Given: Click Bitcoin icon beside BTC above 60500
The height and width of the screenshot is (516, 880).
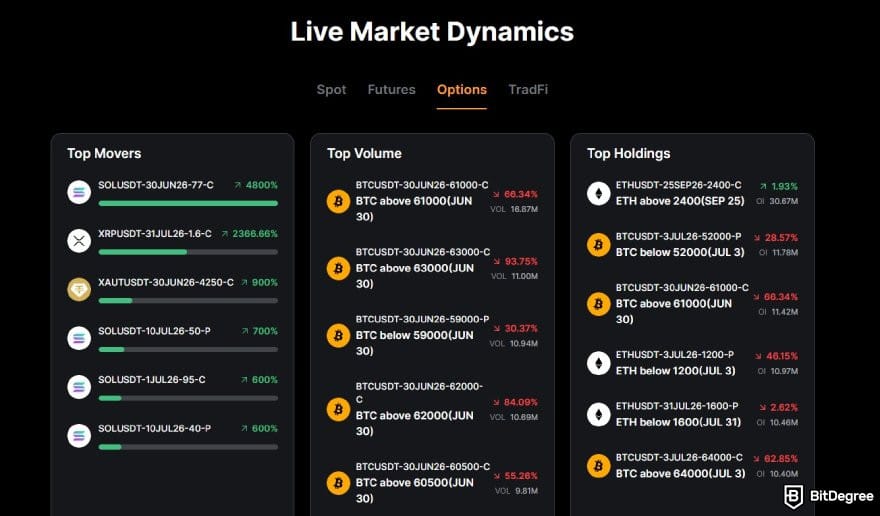Looking at the screenshot, I should [338, 482].
